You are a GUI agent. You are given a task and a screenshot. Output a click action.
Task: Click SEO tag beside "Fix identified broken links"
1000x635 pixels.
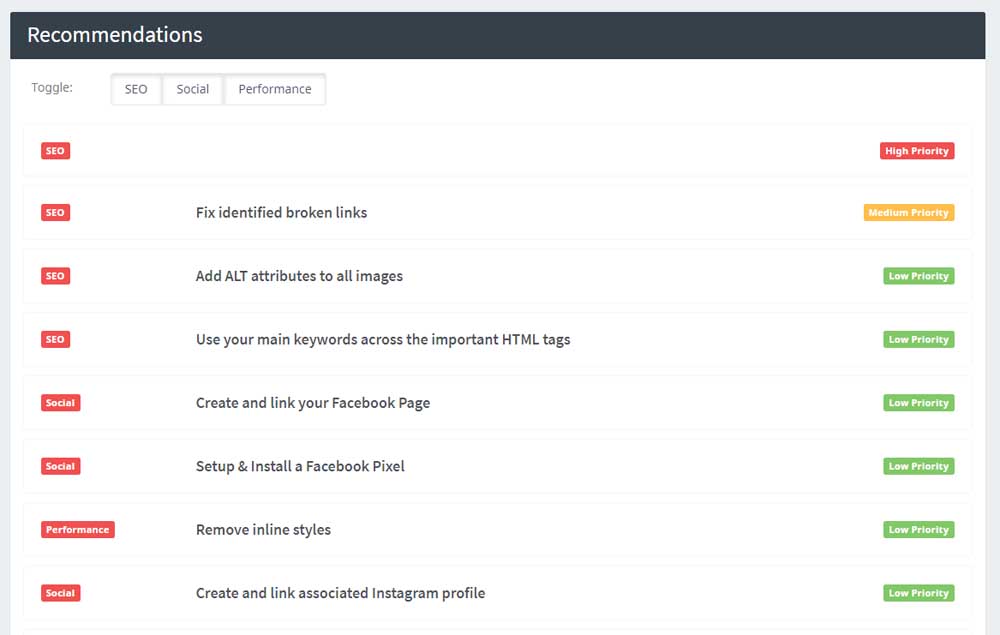(x=55, y=212)
